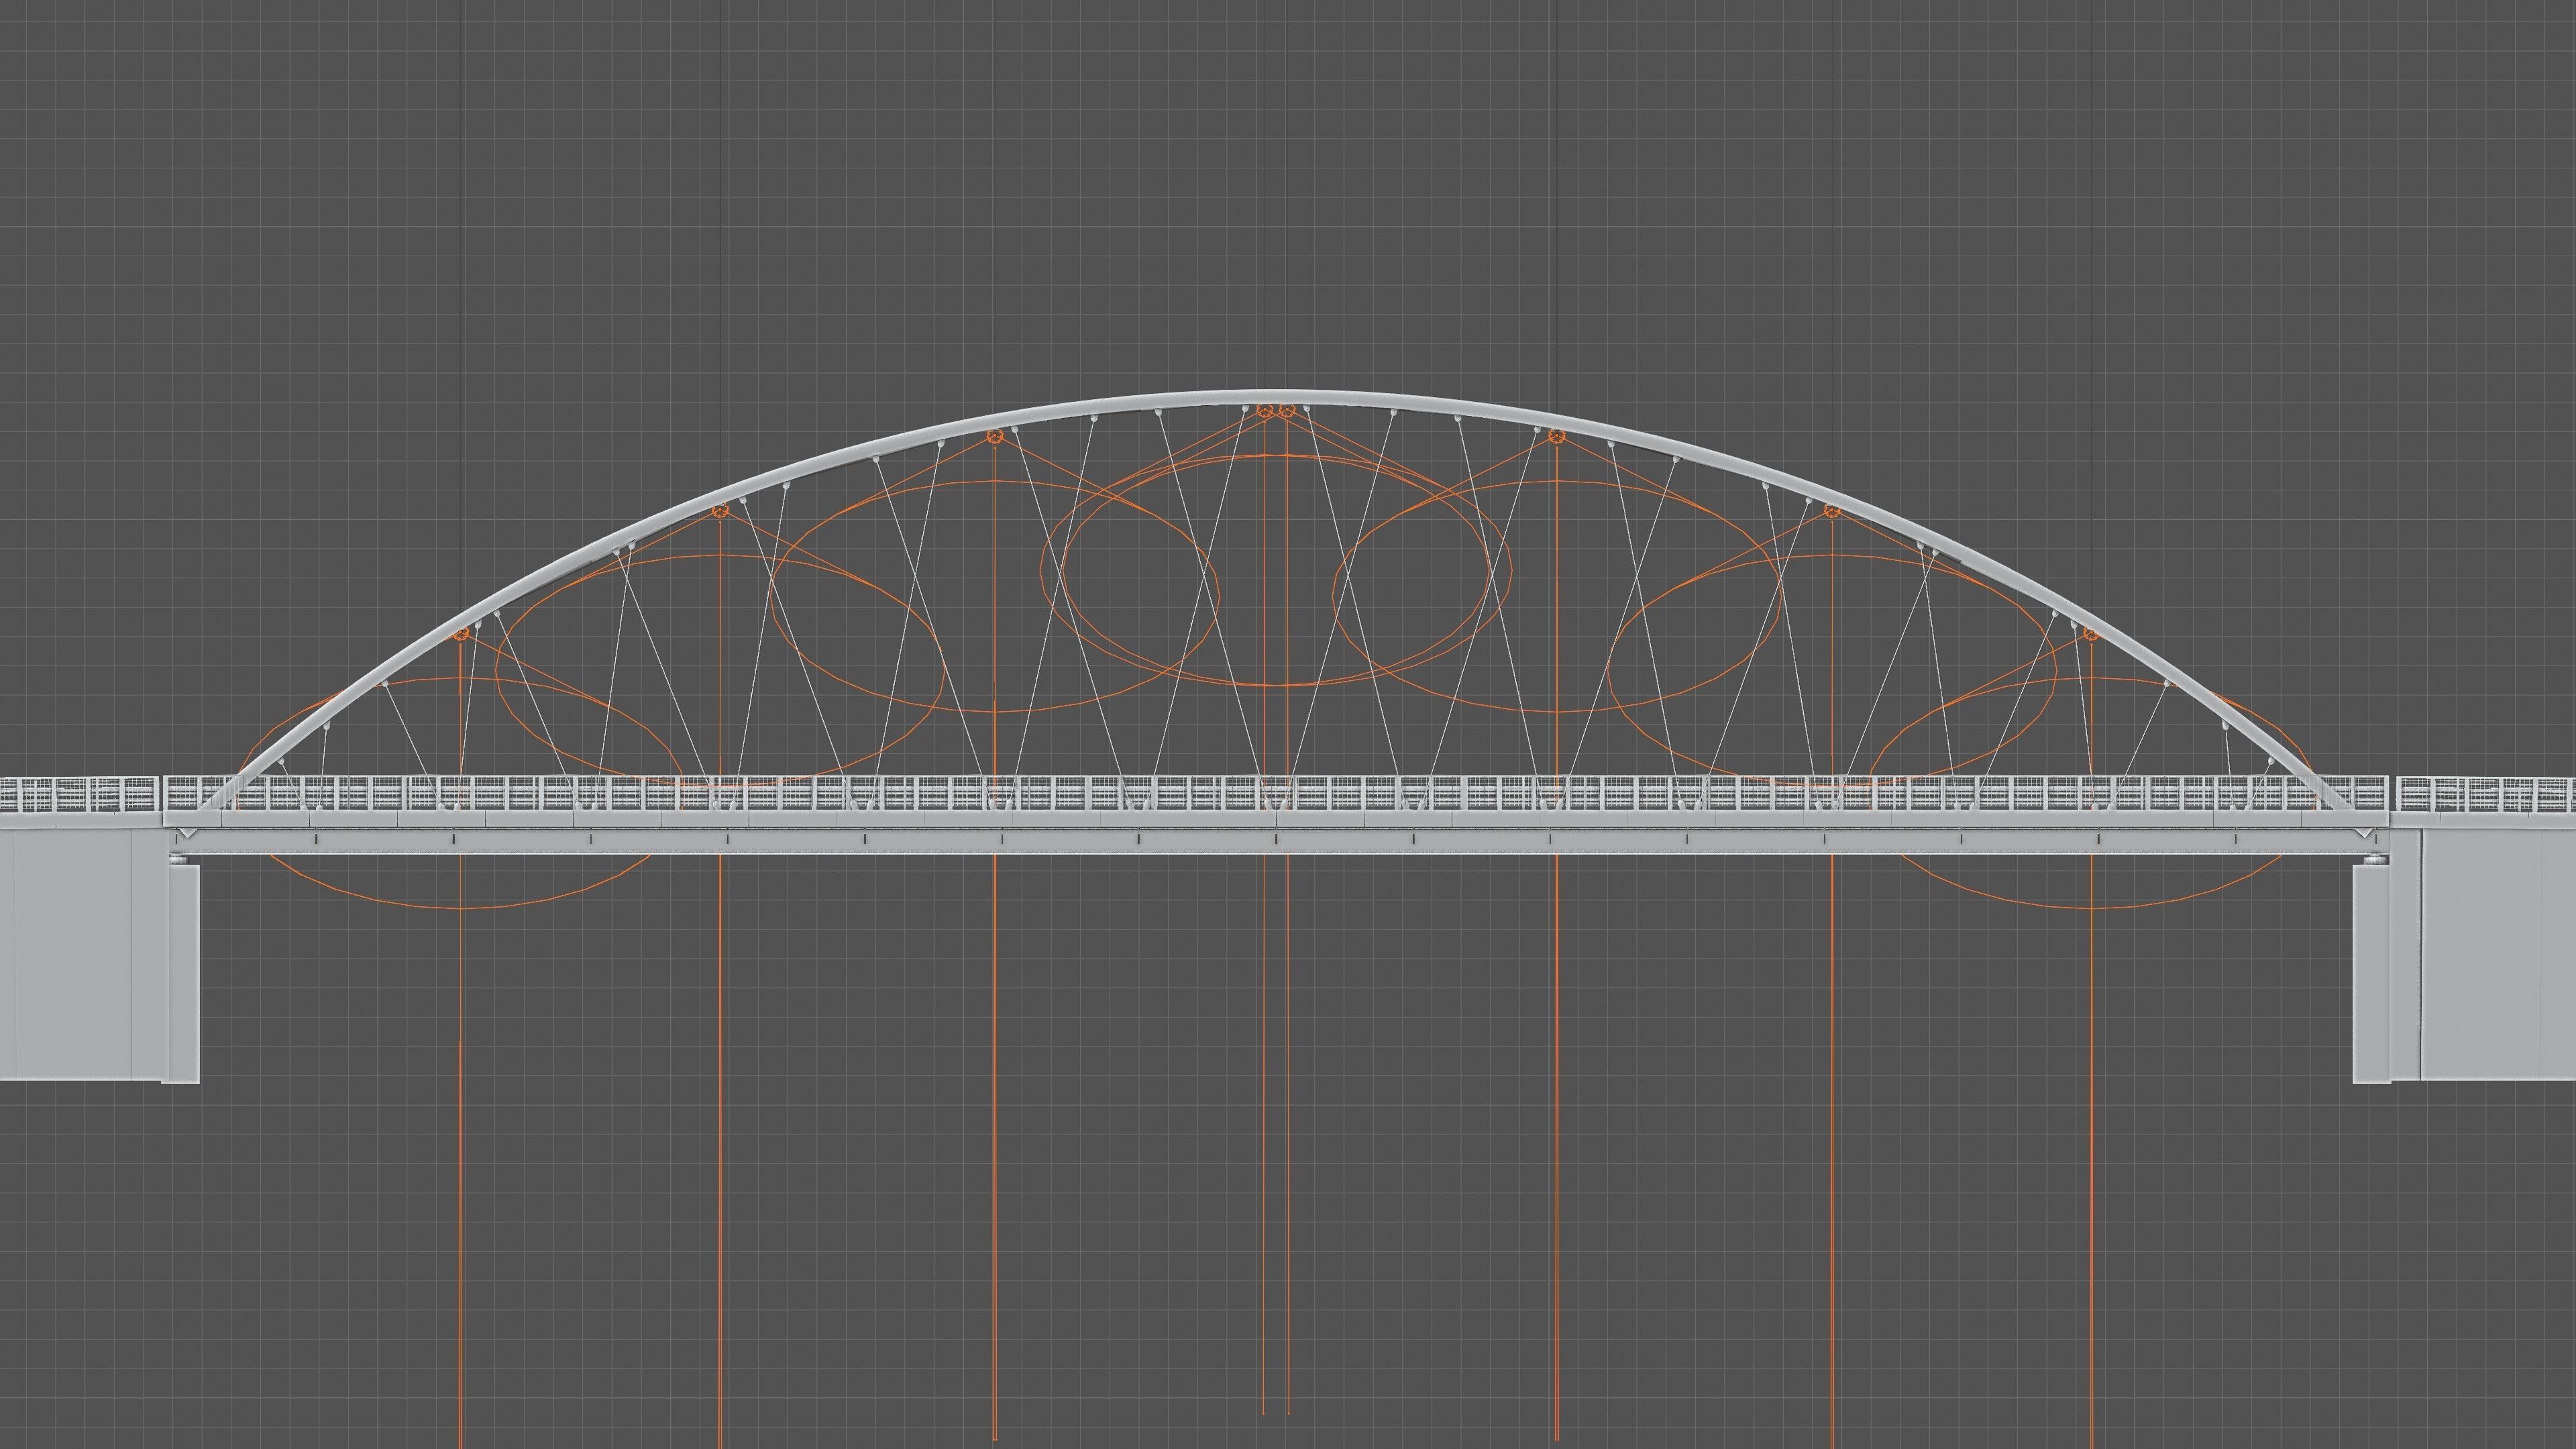Select the left bridge pier column

(x=185, y=1000)
